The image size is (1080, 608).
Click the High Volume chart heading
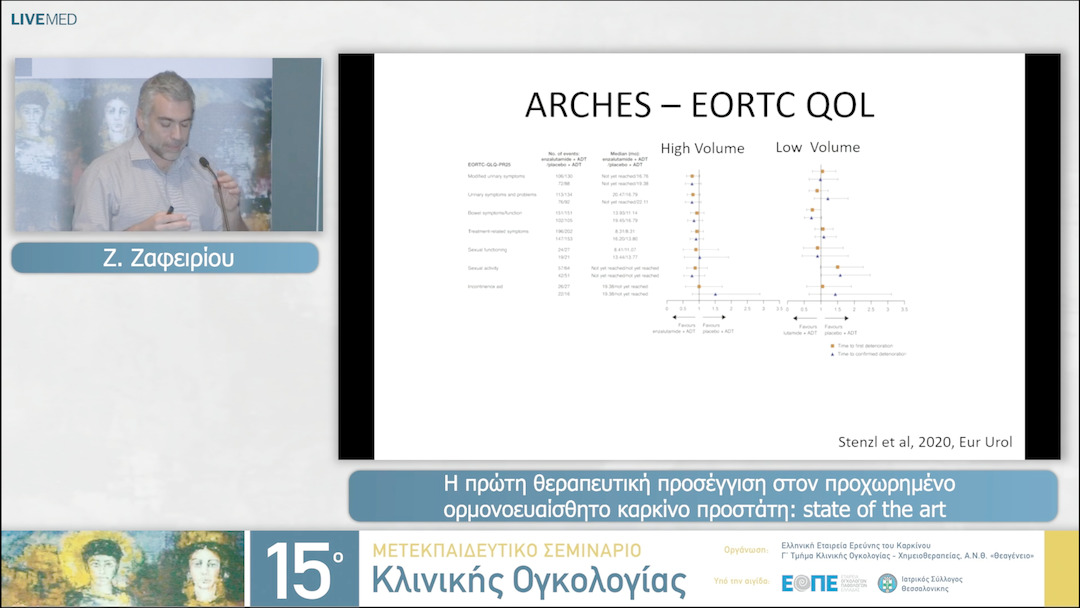702,148
